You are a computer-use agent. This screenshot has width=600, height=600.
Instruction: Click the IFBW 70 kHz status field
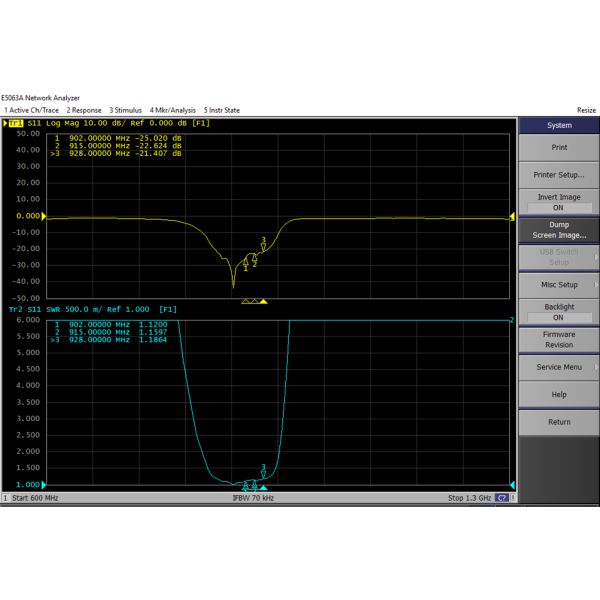[253, 498]
